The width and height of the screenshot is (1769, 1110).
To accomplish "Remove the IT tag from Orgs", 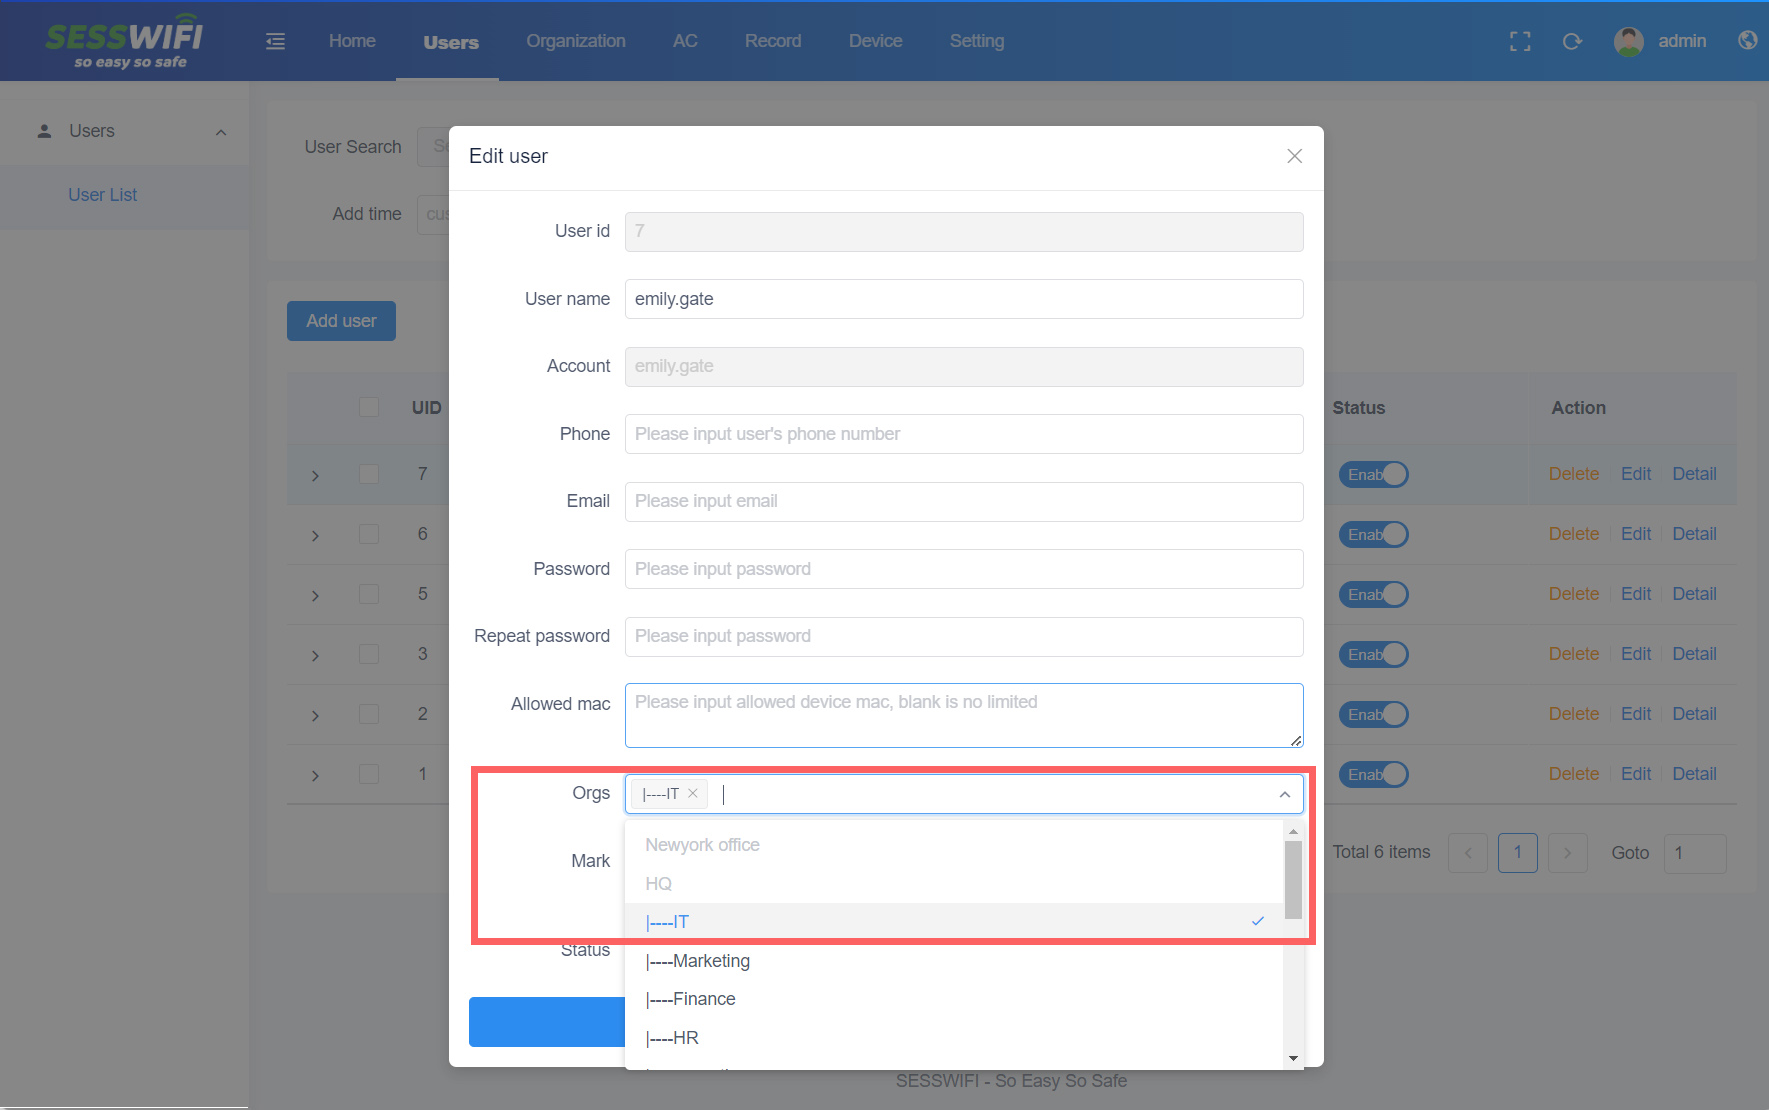I will [x=693, y=793].
